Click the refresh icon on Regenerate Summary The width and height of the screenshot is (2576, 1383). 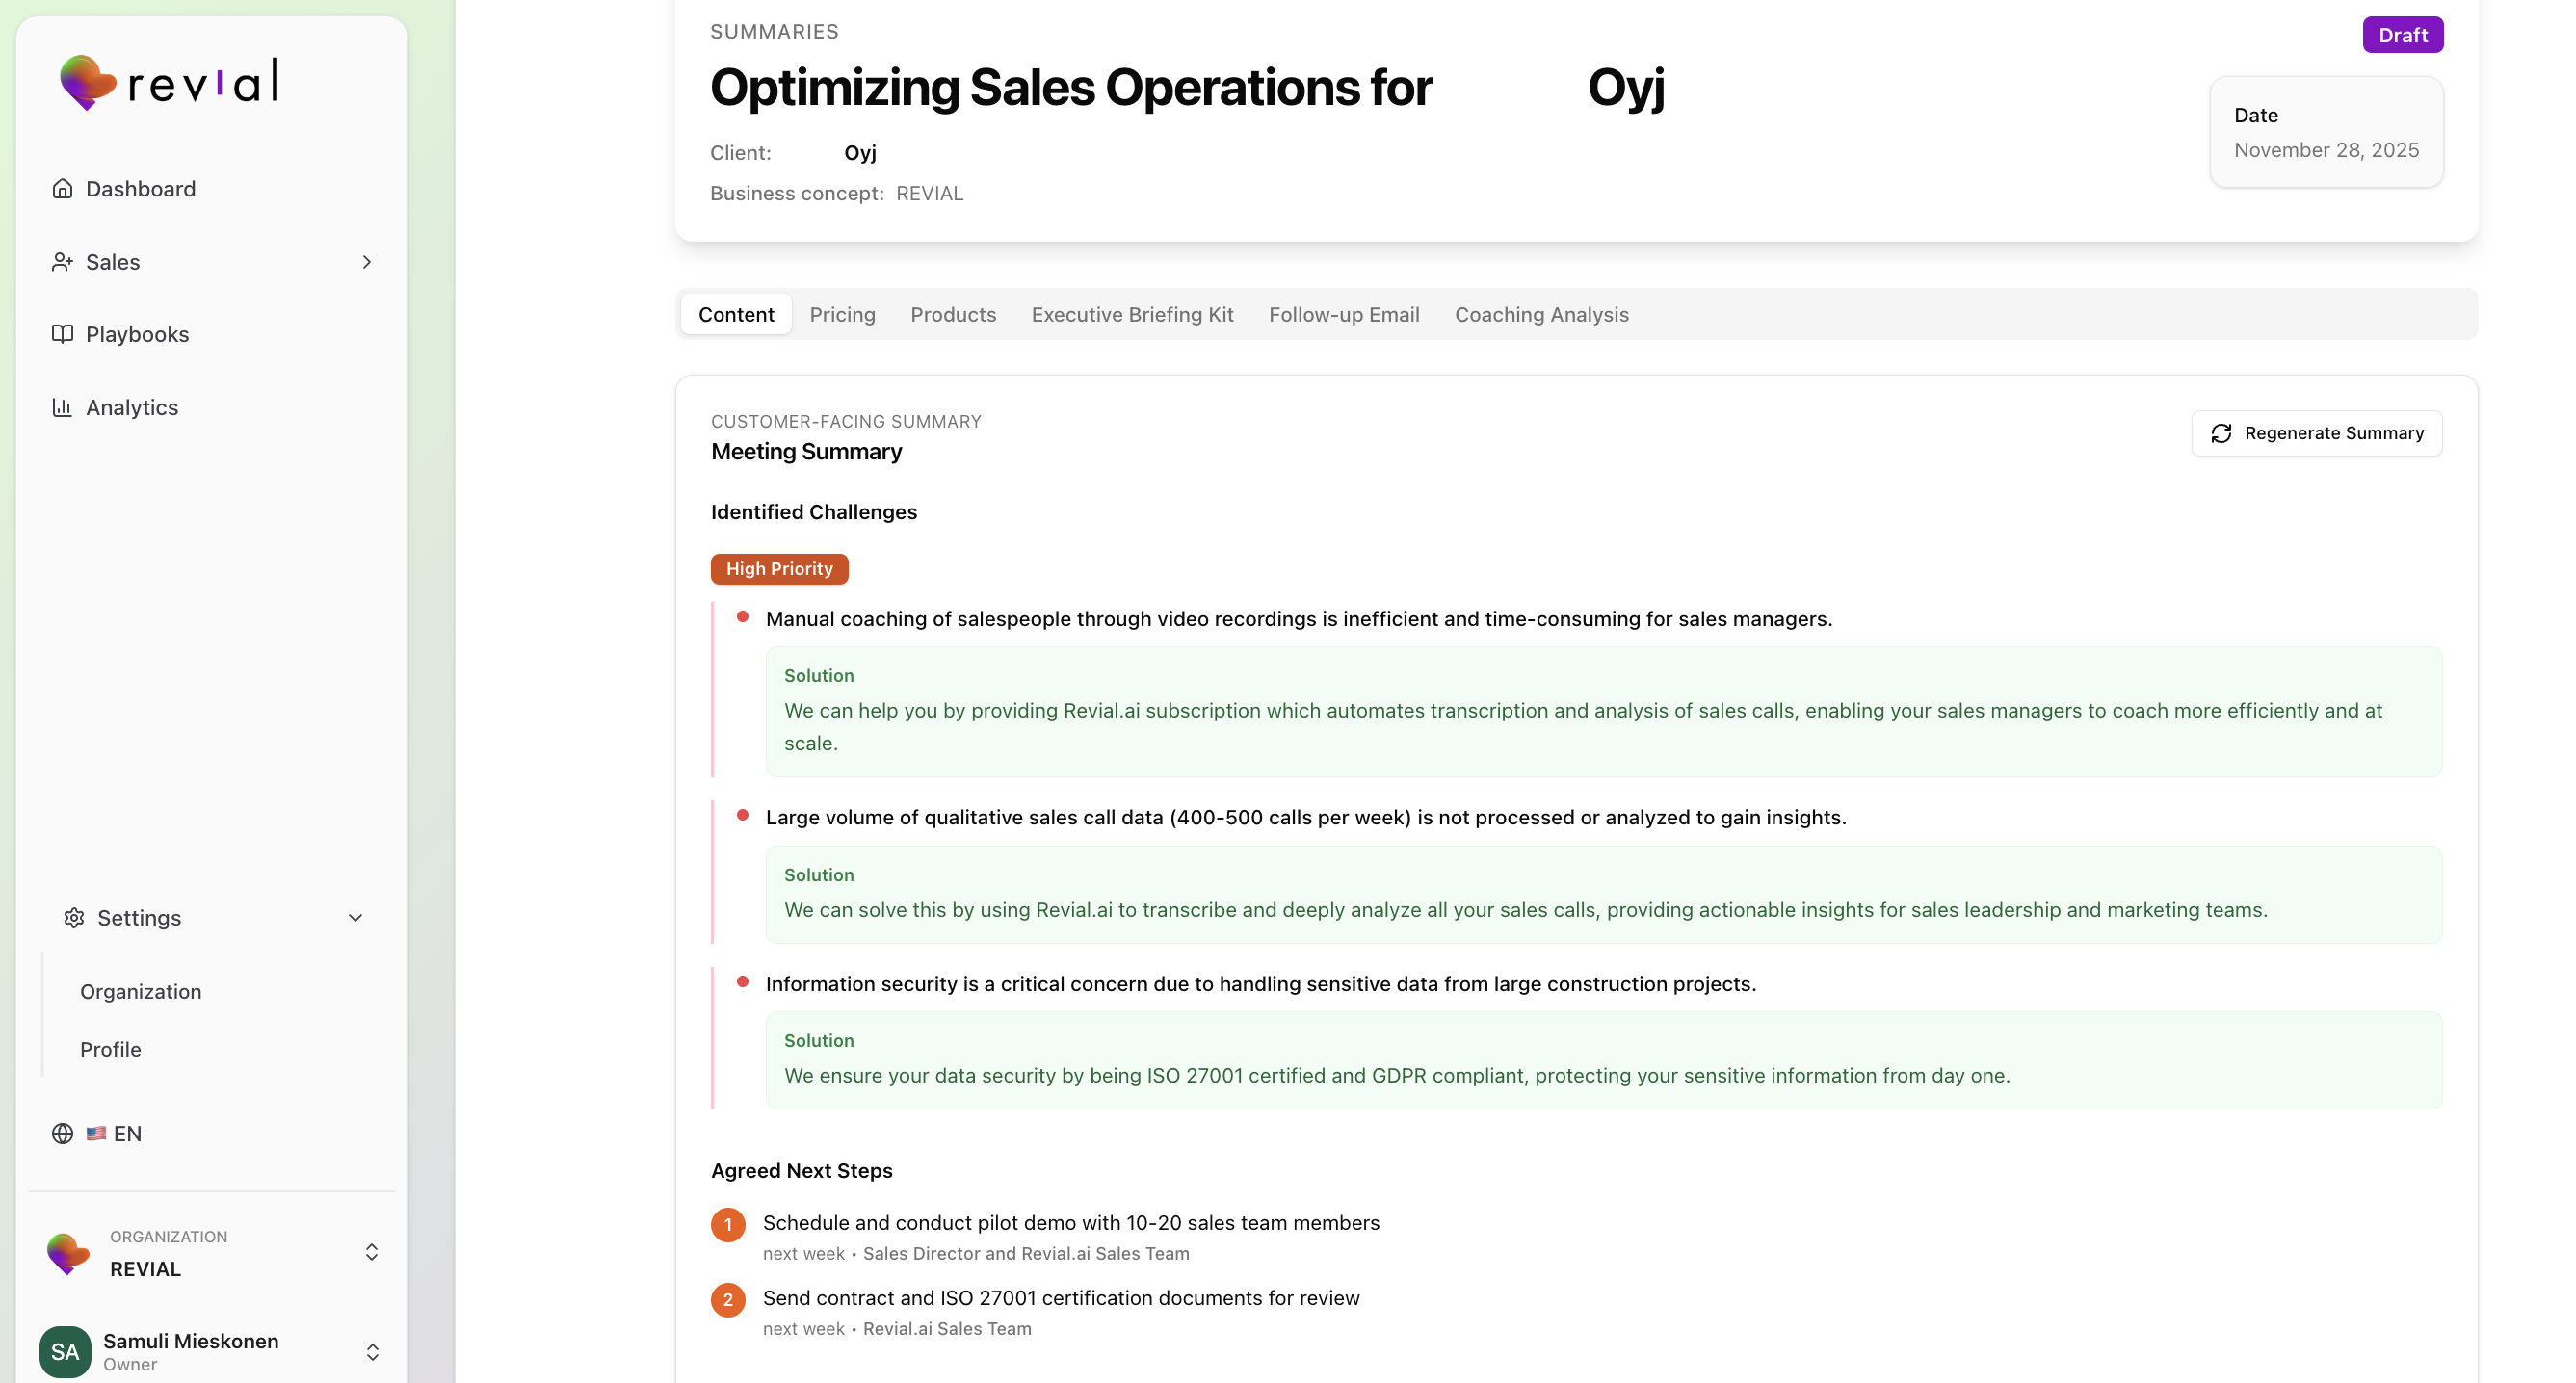click(2222, 434)
